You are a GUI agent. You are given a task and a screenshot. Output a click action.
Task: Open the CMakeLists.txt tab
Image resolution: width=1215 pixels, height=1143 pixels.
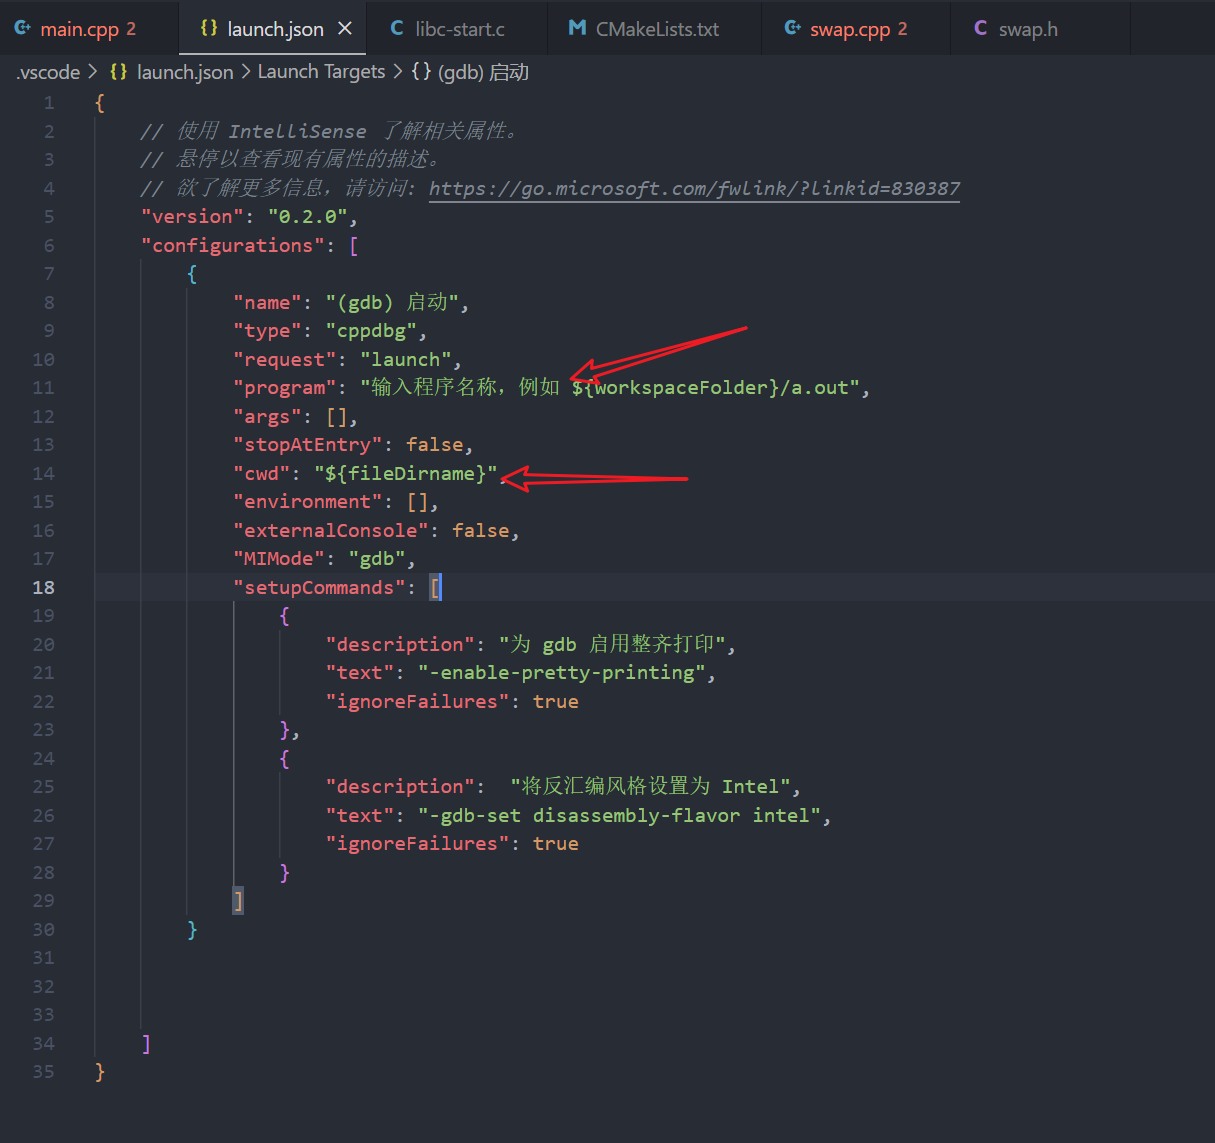(656, 29)
